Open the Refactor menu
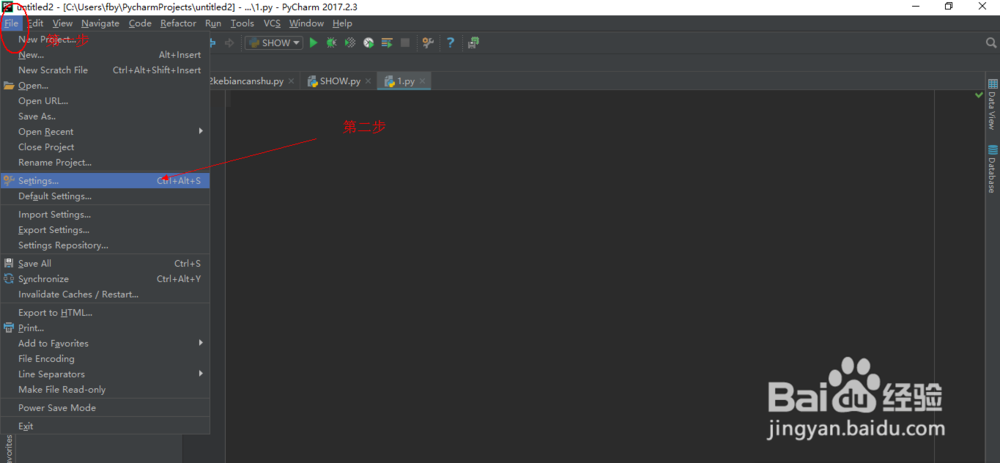Screen dimensions: 1000x463 (x=179, y=24)
